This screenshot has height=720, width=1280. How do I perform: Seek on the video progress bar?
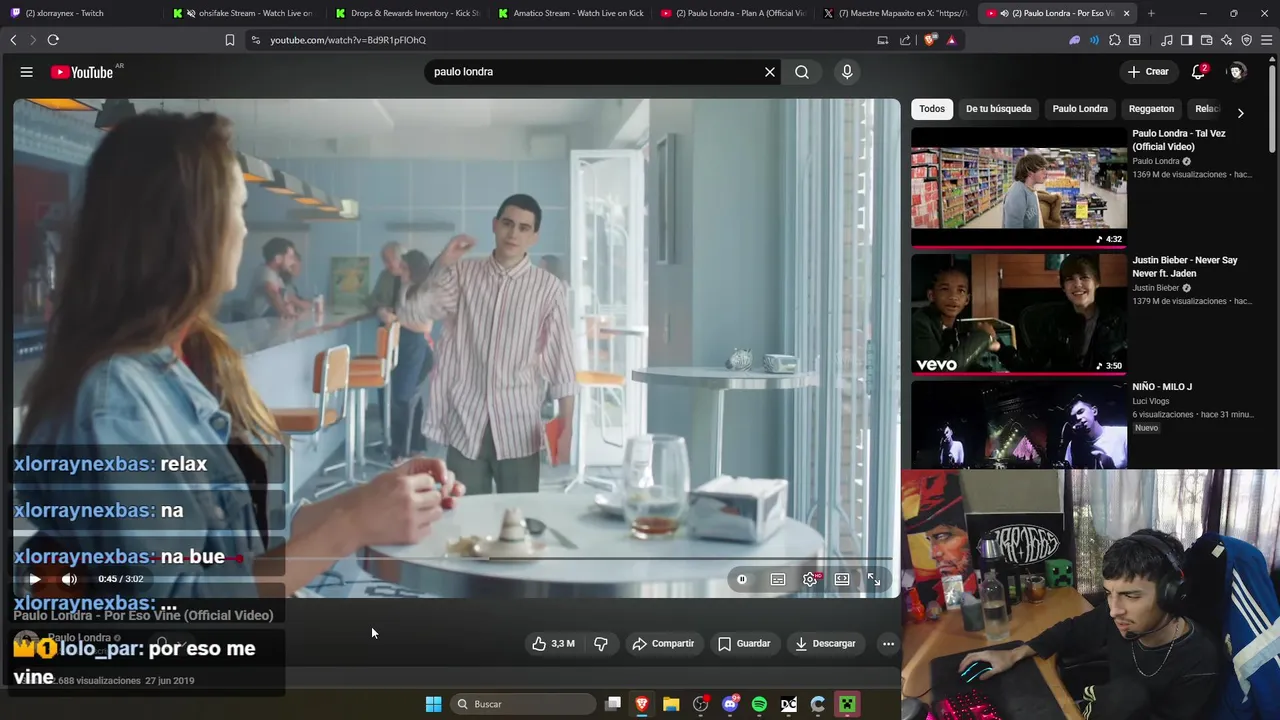[x=452, y=558]
